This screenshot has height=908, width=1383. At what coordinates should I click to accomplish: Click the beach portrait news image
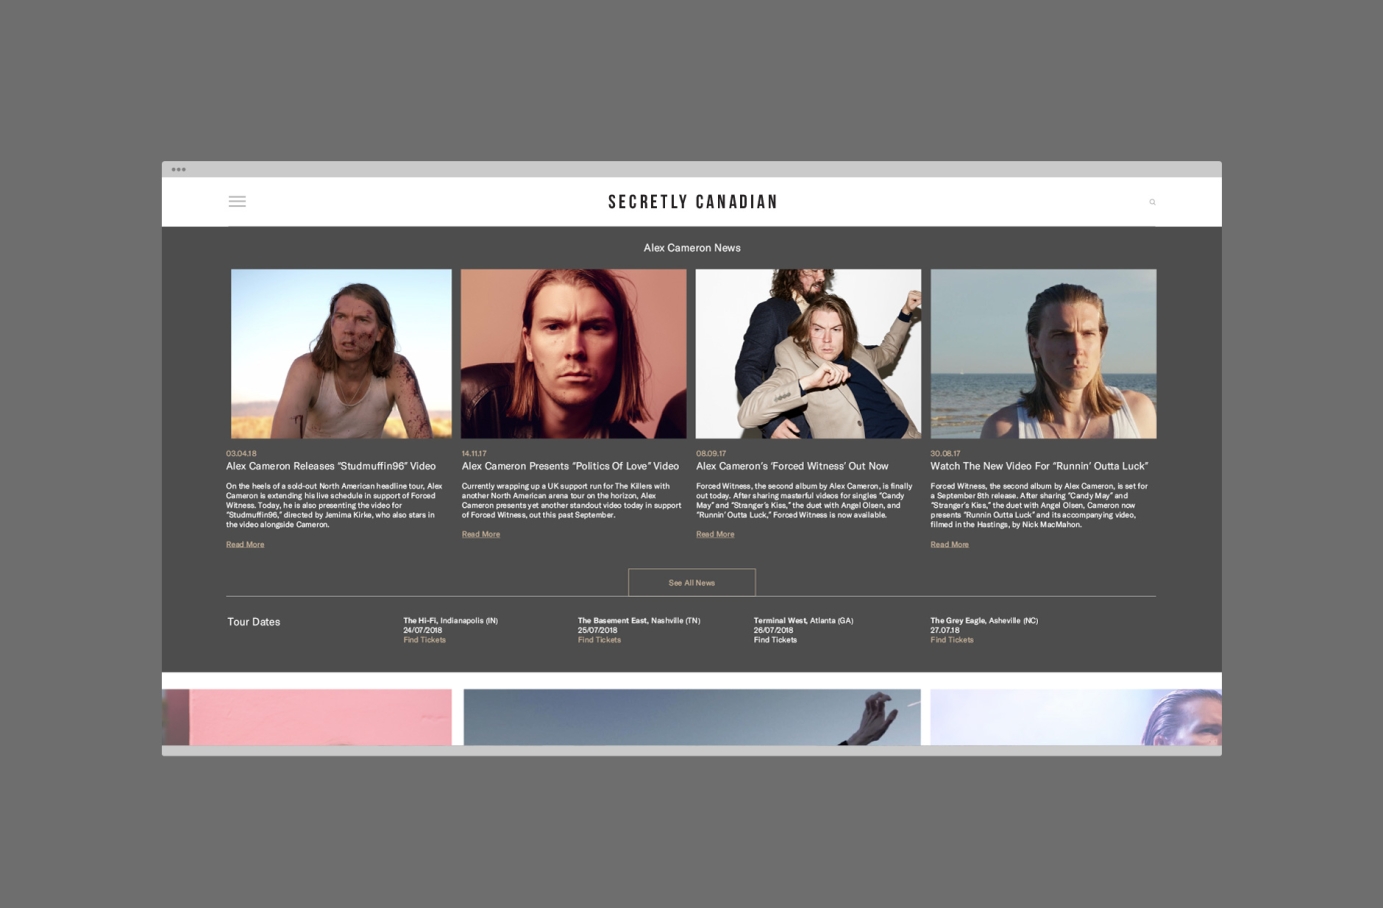[x=1042, y=353]
